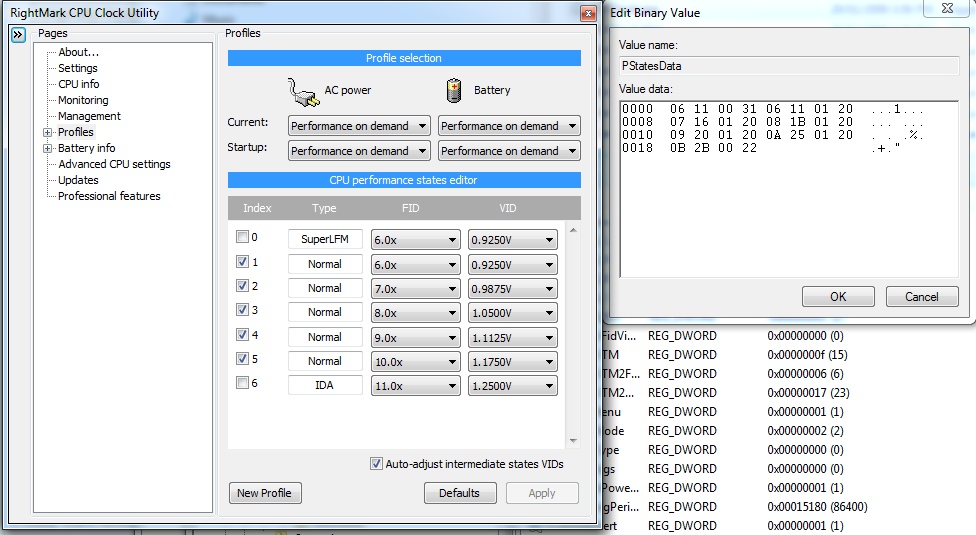Open the Startup AC power profile dropdown

359,151
